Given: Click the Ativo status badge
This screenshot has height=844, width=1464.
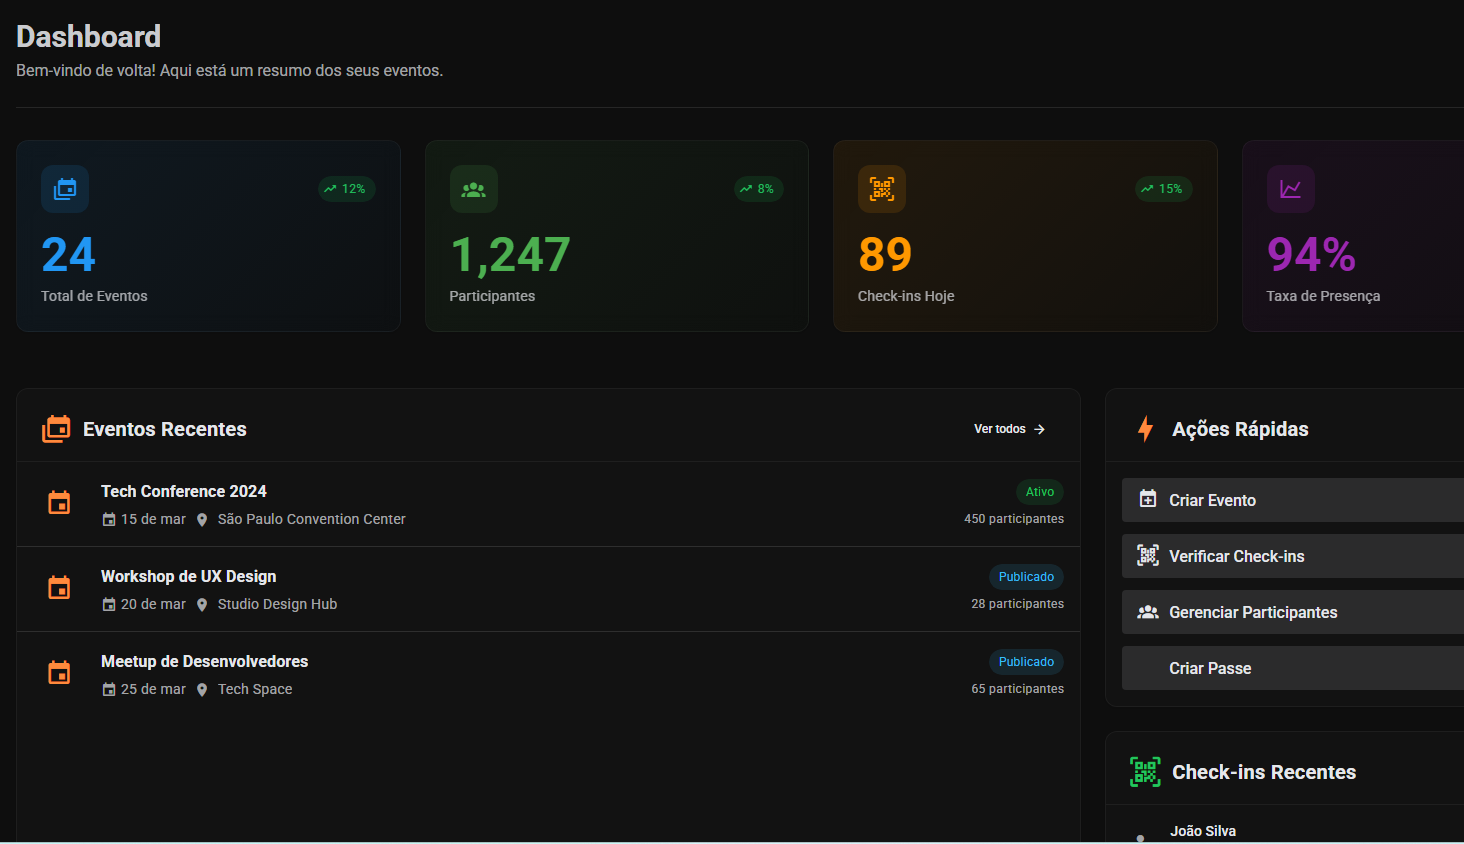Looking at the screenshot, I should point(1039,492).
